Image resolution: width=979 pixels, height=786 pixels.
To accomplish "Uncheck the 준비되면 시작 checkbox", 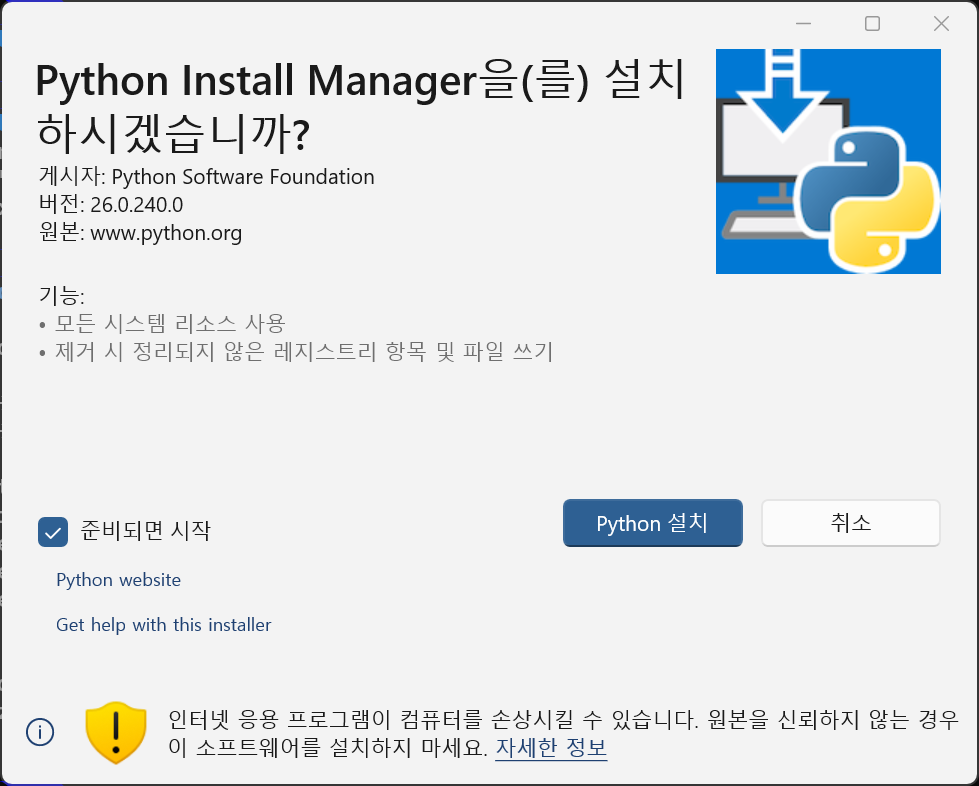I will [x=53, y=532].
